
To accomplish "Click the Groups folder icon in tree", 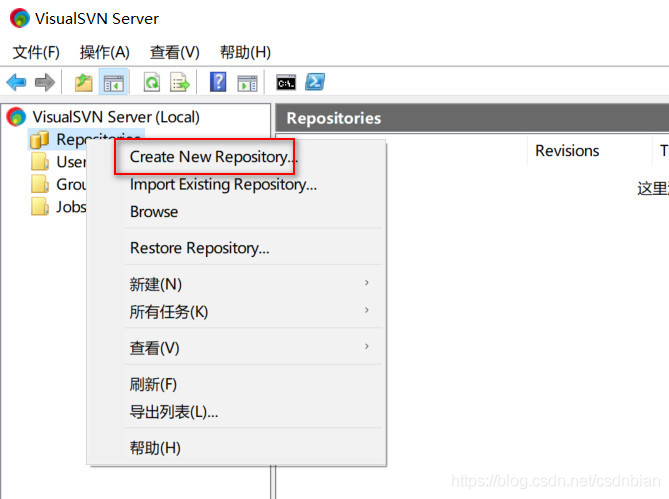I will (x=40, y=184).
